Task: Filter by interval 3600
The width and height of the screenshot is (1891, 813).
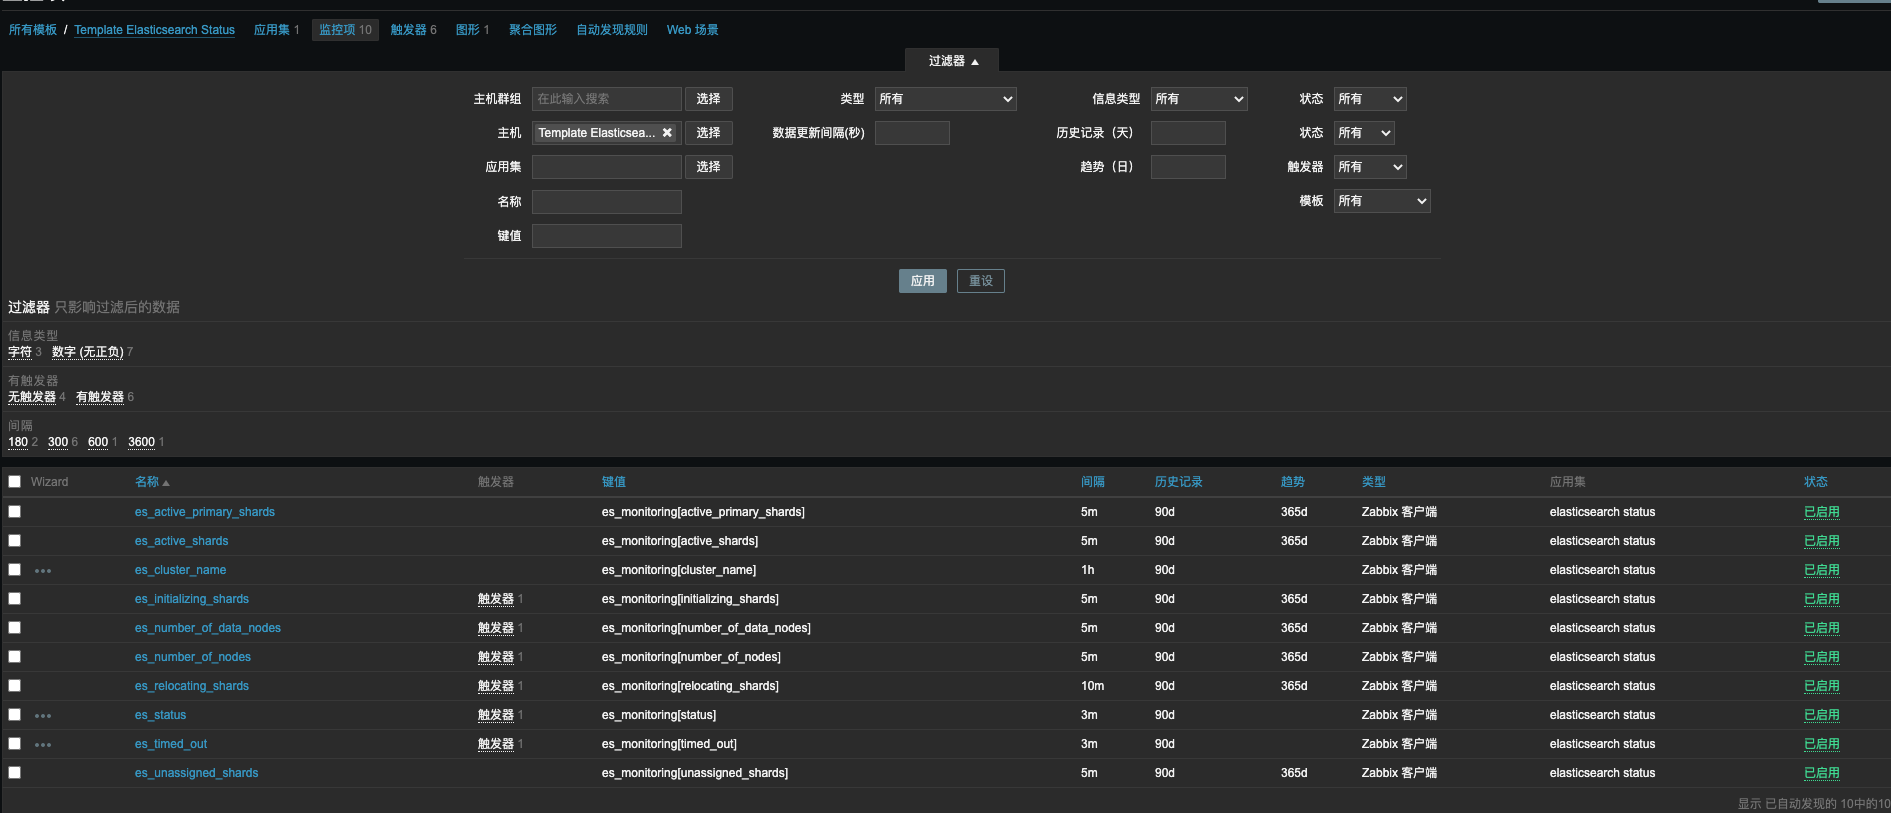Action: coord(141,442)
